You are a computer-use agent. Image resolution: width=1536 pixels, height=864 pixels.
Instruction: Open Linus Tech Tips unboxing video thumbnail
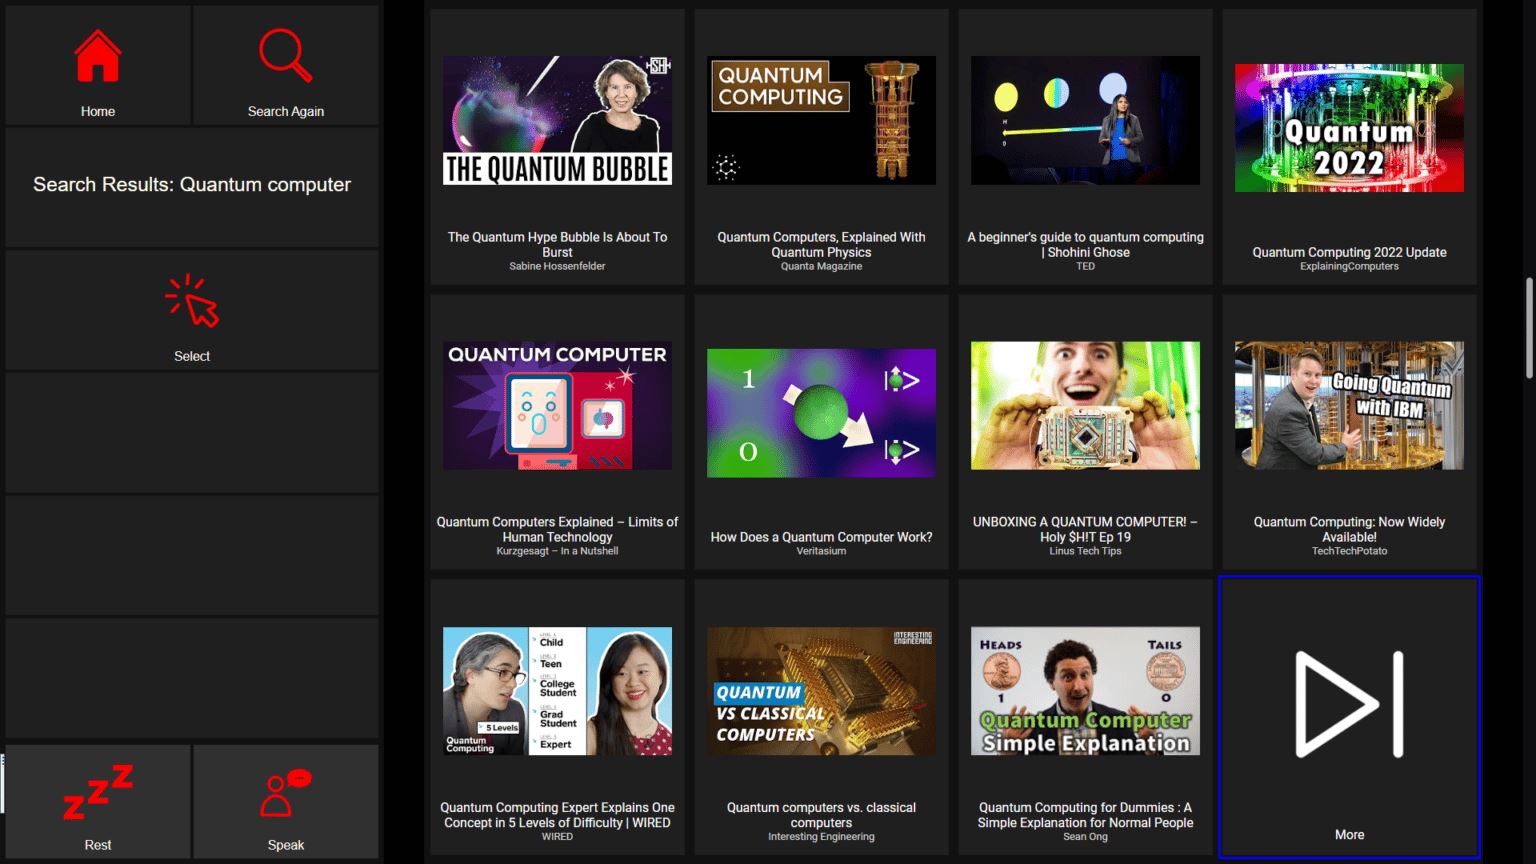(1085, 406)
